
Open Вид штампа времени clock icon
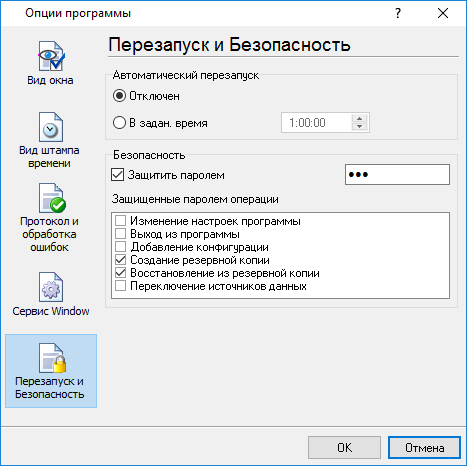coord(51,127)
